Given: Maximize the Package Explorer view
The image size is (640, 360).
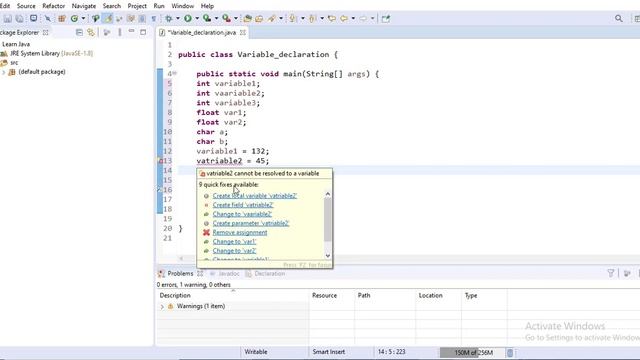Looking at the screenshot, I should (143, 32).
